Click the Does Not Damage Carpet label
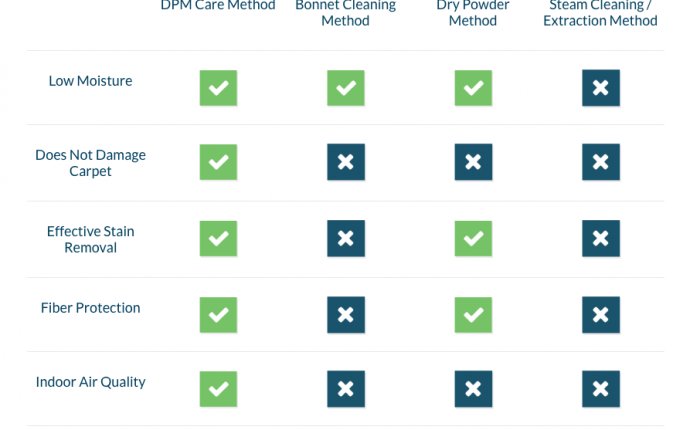The image size is (690, 430). (x=90, y=163)
